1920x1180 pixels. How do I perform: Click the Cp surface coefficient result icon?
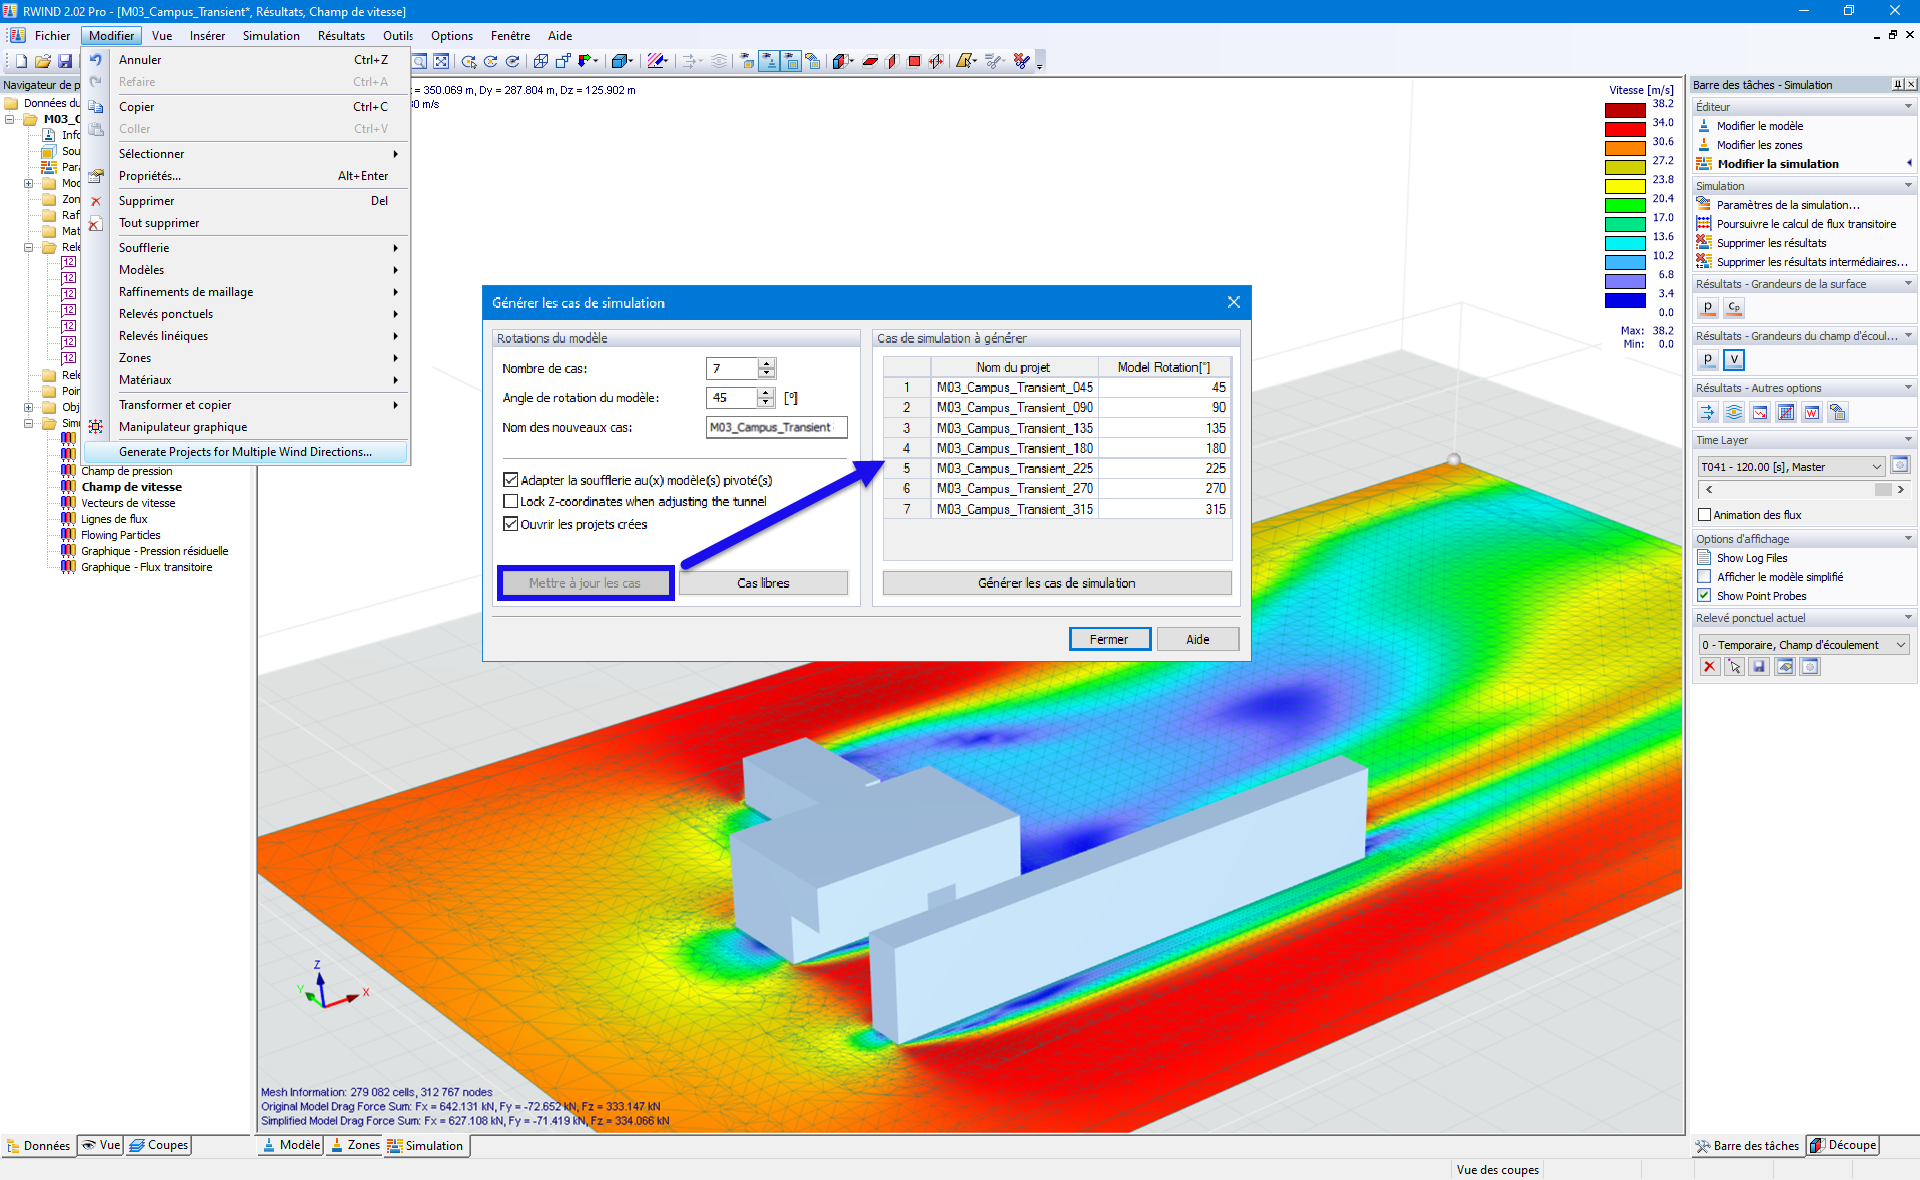coord(1734,308)
